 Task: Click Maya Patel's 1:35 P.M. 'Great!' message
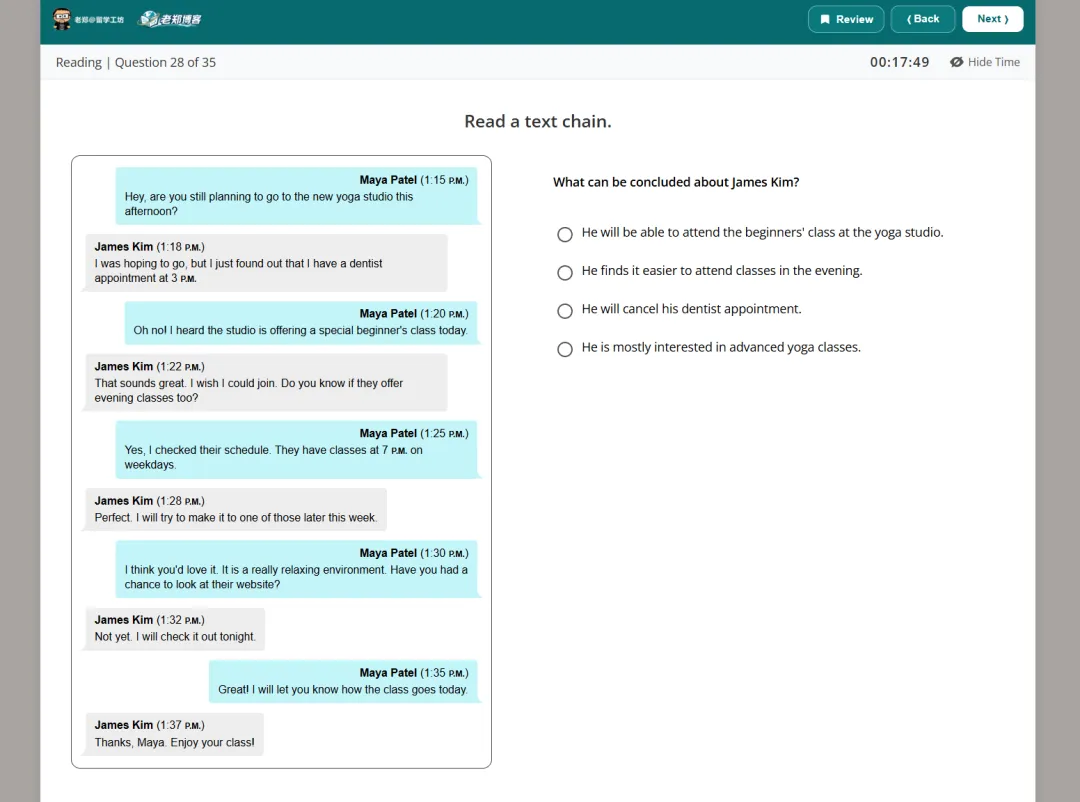coord(343,681)
